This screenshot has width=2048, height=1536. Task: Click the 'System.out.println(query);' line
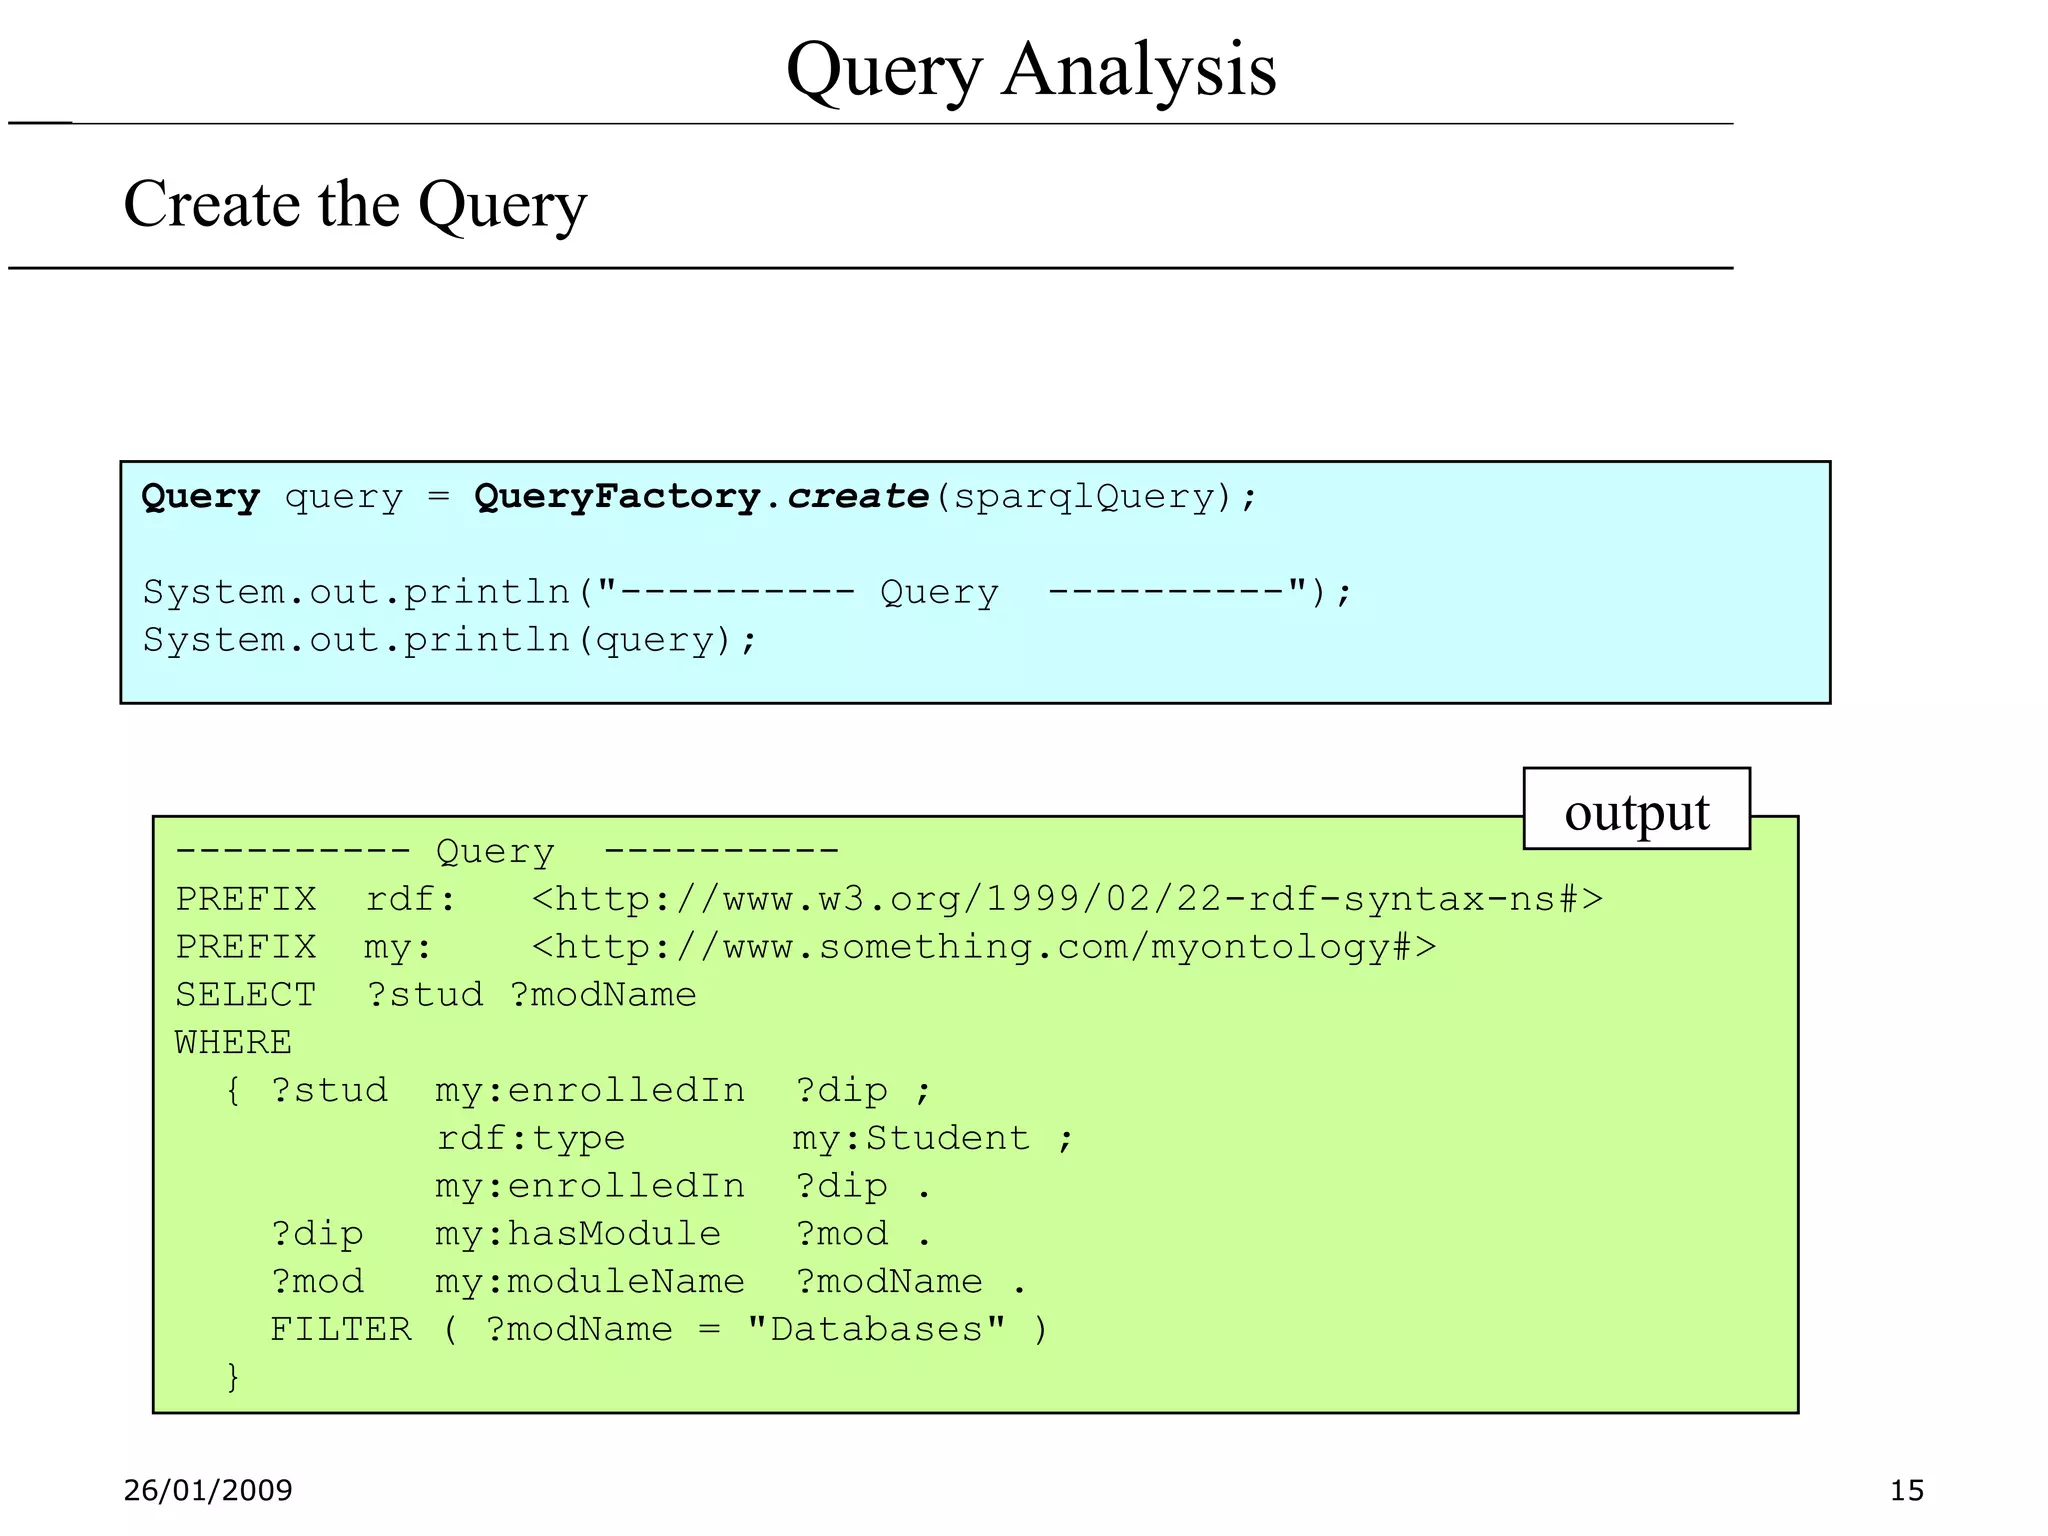coord(450,640)
